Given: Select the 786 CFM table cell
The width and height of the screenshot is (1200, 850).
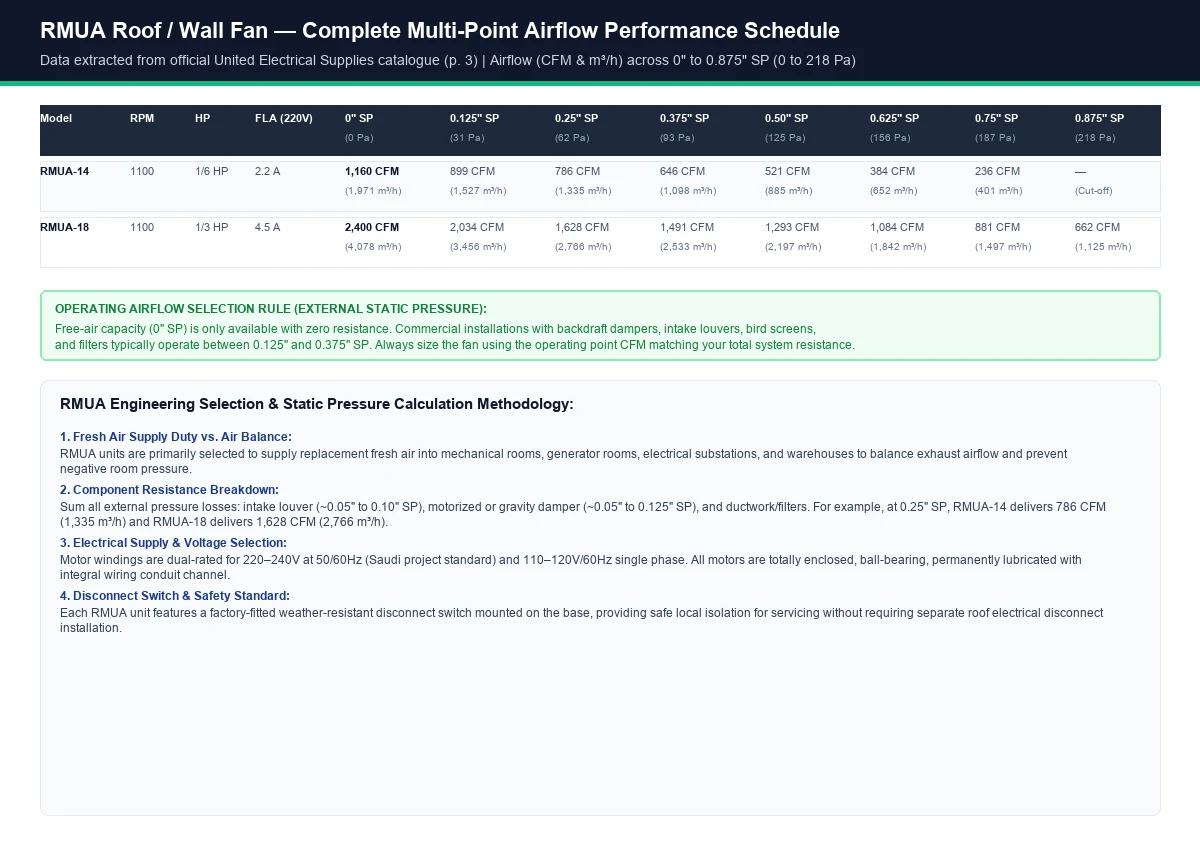Looking at the screenshot, I should point(577,171).
